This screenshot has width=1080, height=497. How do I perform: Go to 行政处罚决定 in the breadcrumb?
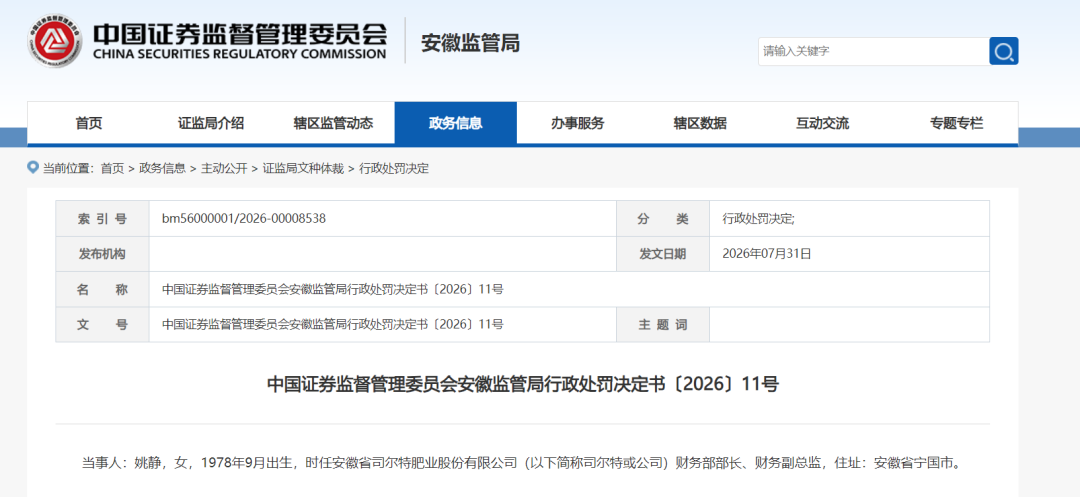click(394, 168)
